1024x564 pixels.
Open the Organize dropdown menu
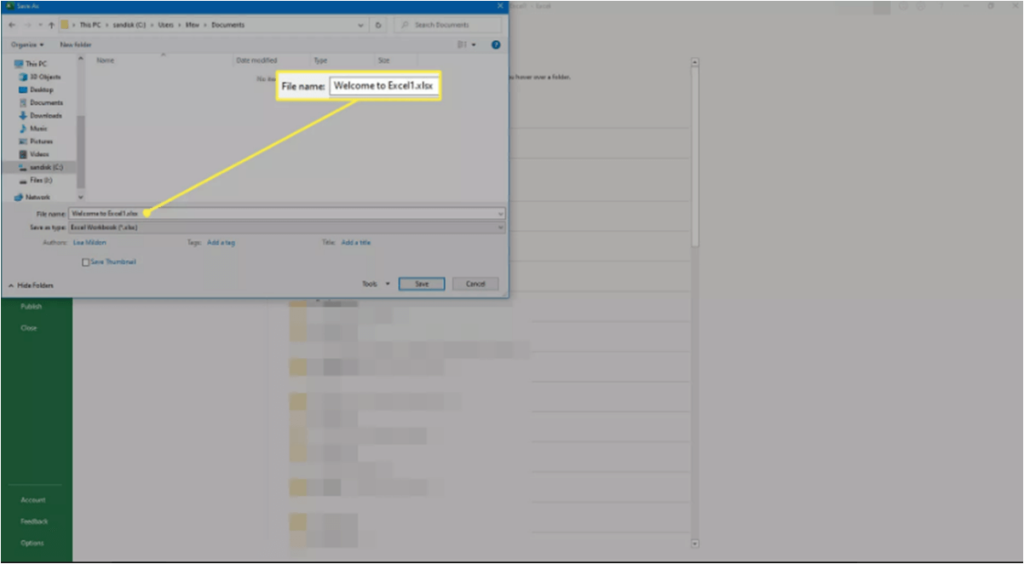point(26,45)
